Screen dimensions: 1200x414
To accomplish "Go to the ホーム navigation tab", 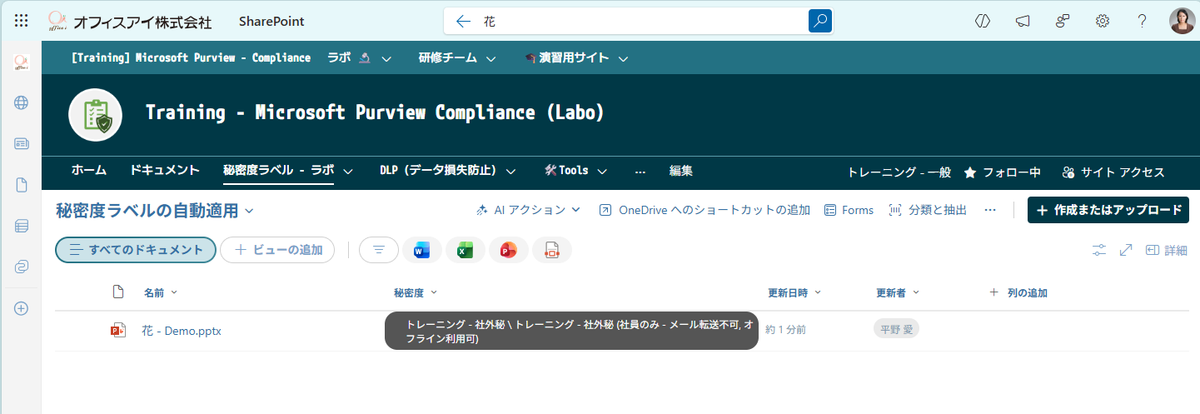I will tap(89, 171).
